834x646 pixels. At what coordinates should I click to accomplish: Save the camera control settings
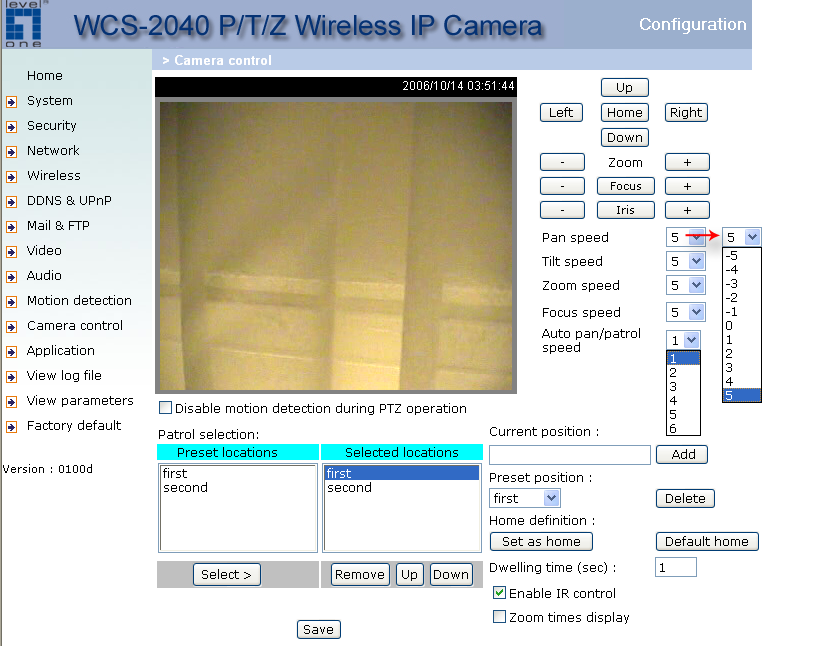click(319, 630)
